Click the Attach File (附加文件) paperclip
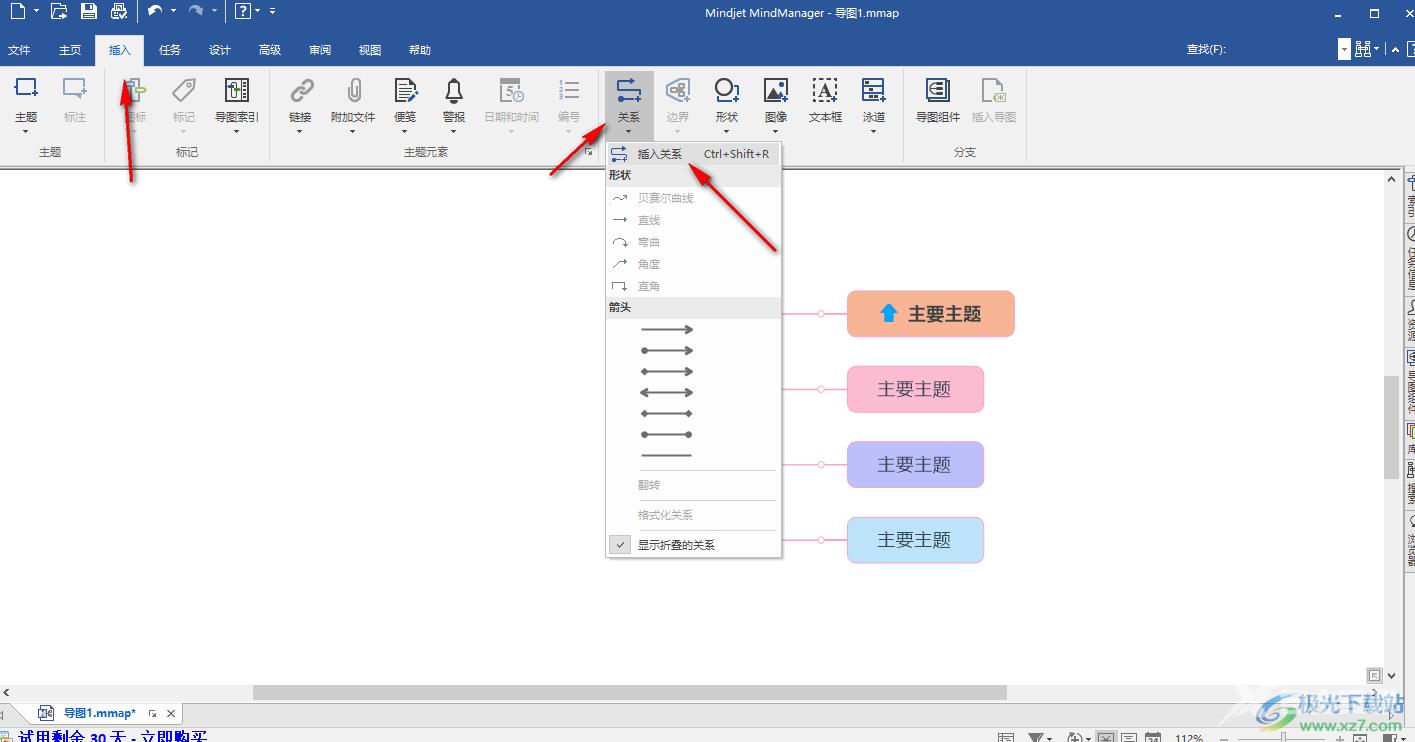Viewport: 1415px width, 742px height. click(353, 91)
